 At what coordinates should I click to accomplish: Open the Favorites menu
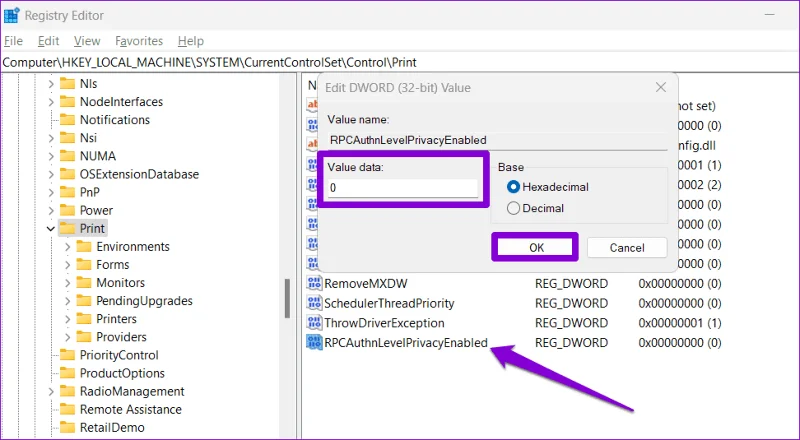click(139, 41)
